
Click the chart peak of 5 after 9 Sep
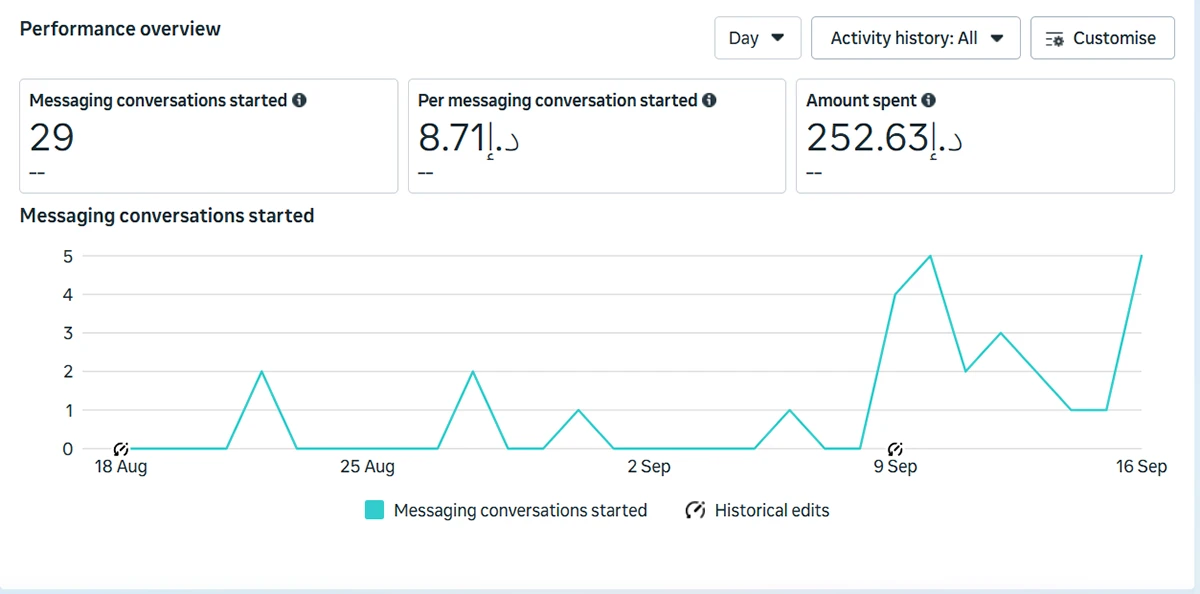point(931,256)
